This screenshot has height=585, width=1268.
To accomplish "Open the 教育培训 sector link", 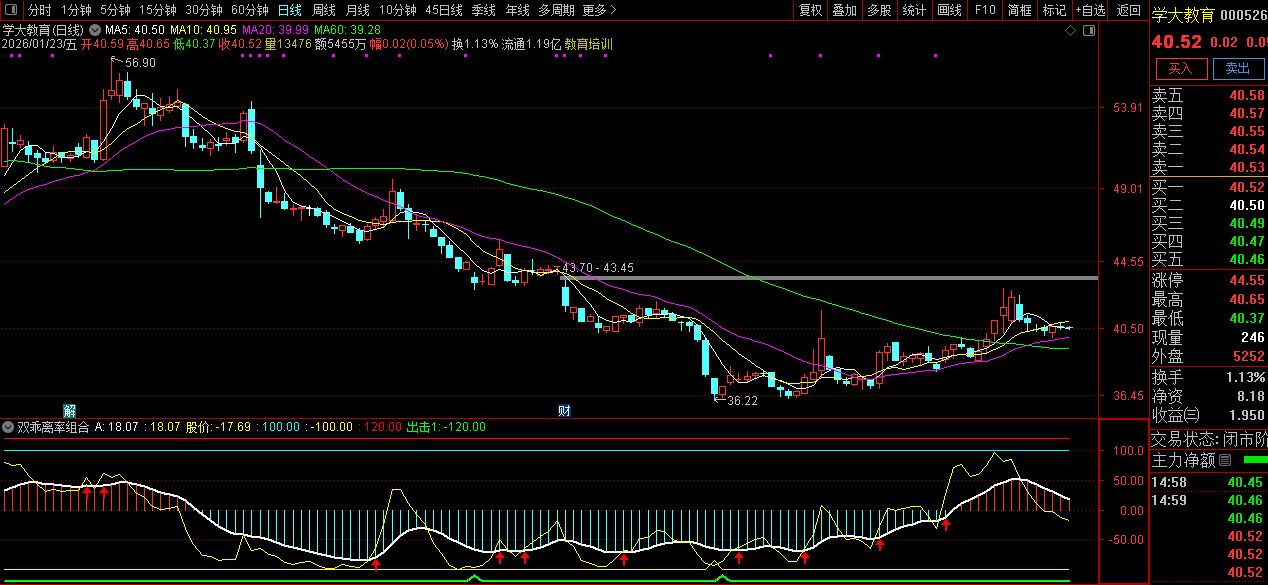I will pyautogui.click(x=589, y=44).
